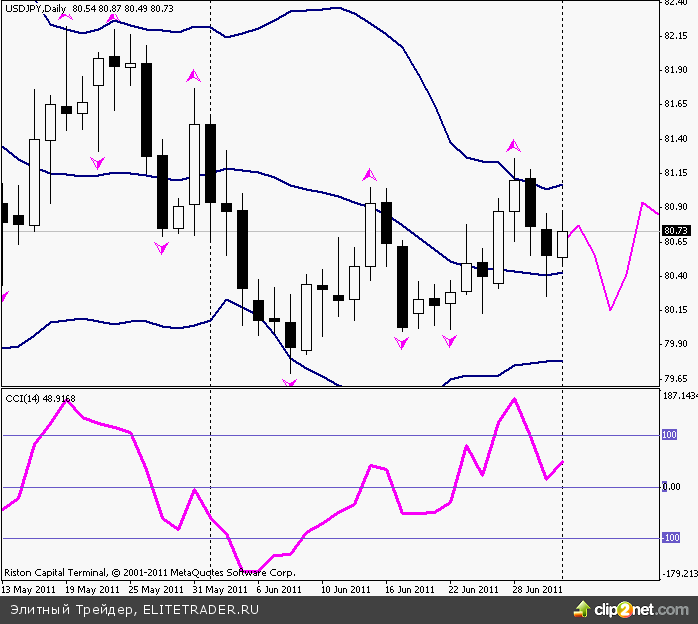Select the up fractal arrow above the mid-June white candle
Image resolution: width=698 pixels, height=624 pixels.
coord(370,175)
